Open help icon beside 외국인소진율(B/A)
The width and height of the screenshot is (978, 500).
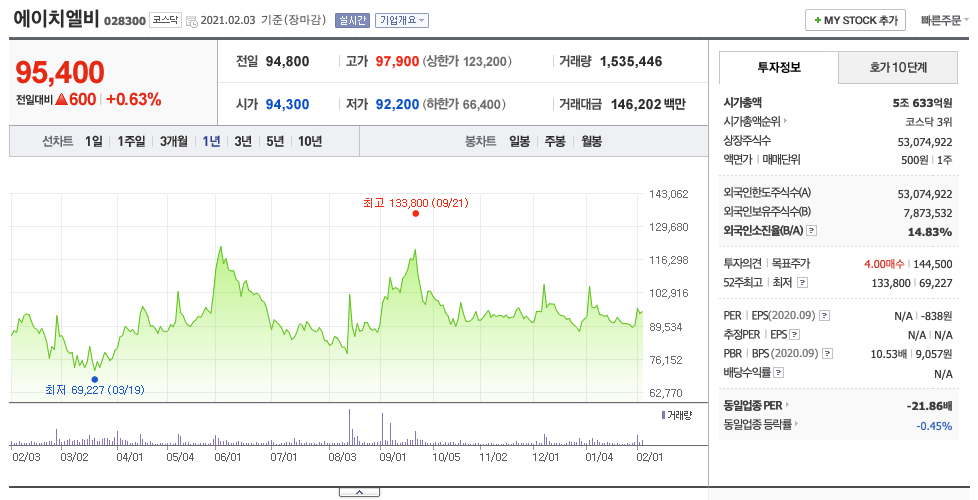pyautogui.click(x=811, y=231)
